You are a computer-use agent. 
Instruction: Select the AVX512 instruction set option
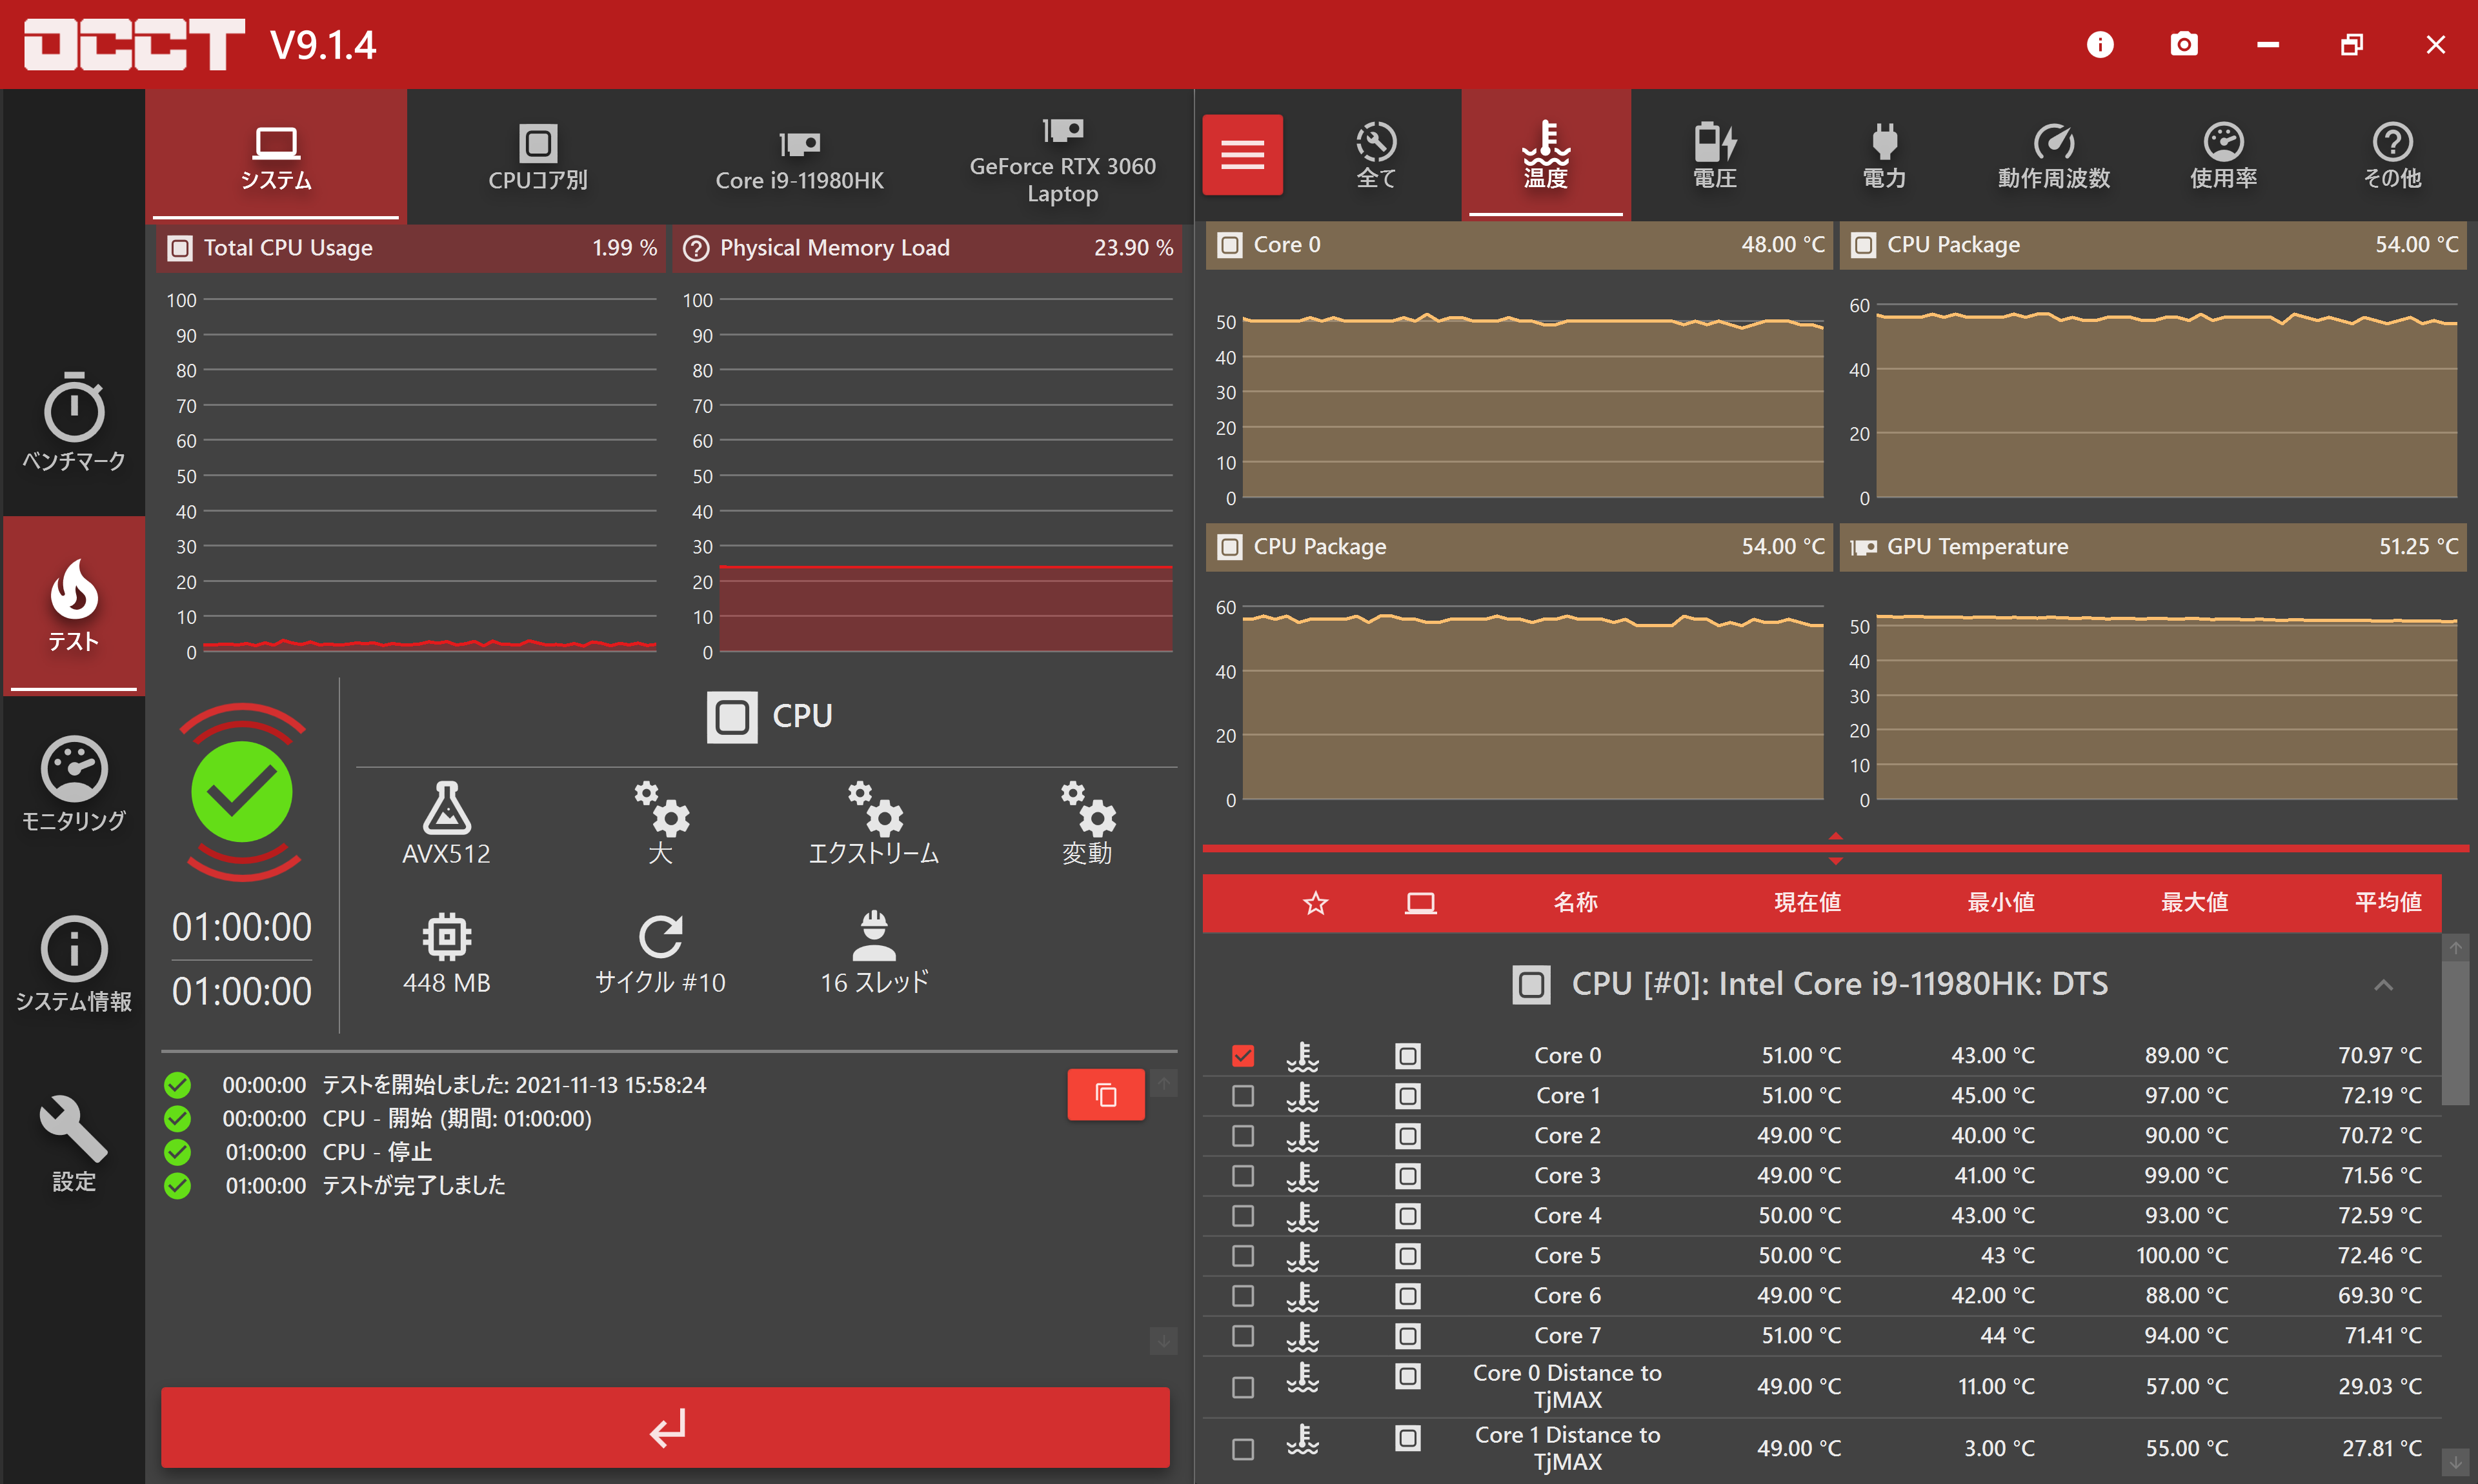pos(446,823)
